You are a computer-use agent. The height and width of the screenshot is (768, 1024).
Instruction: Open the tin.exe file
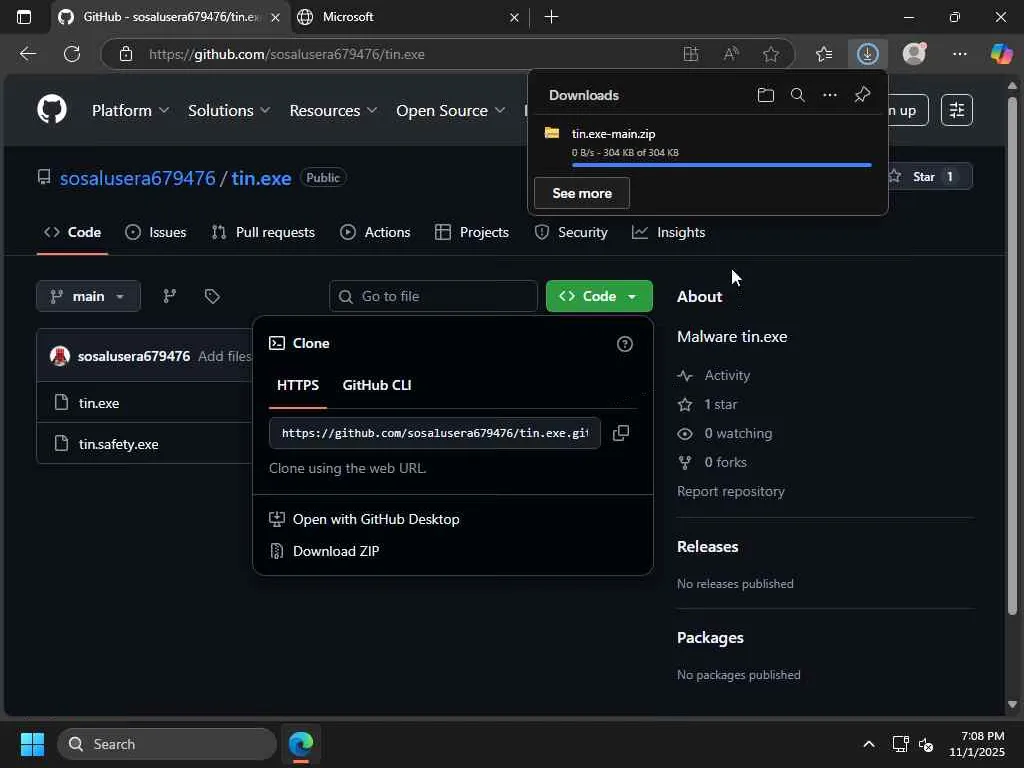[x=99, y=403]
